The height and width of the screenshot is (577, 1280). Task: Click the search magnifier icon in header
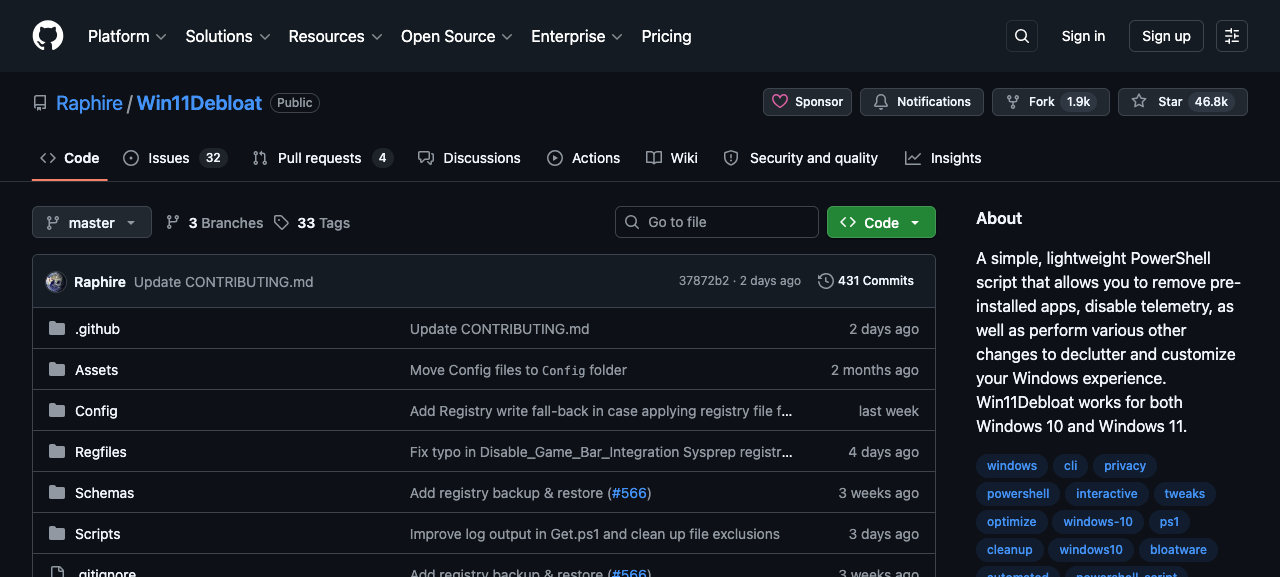(x=1022, y=36)
